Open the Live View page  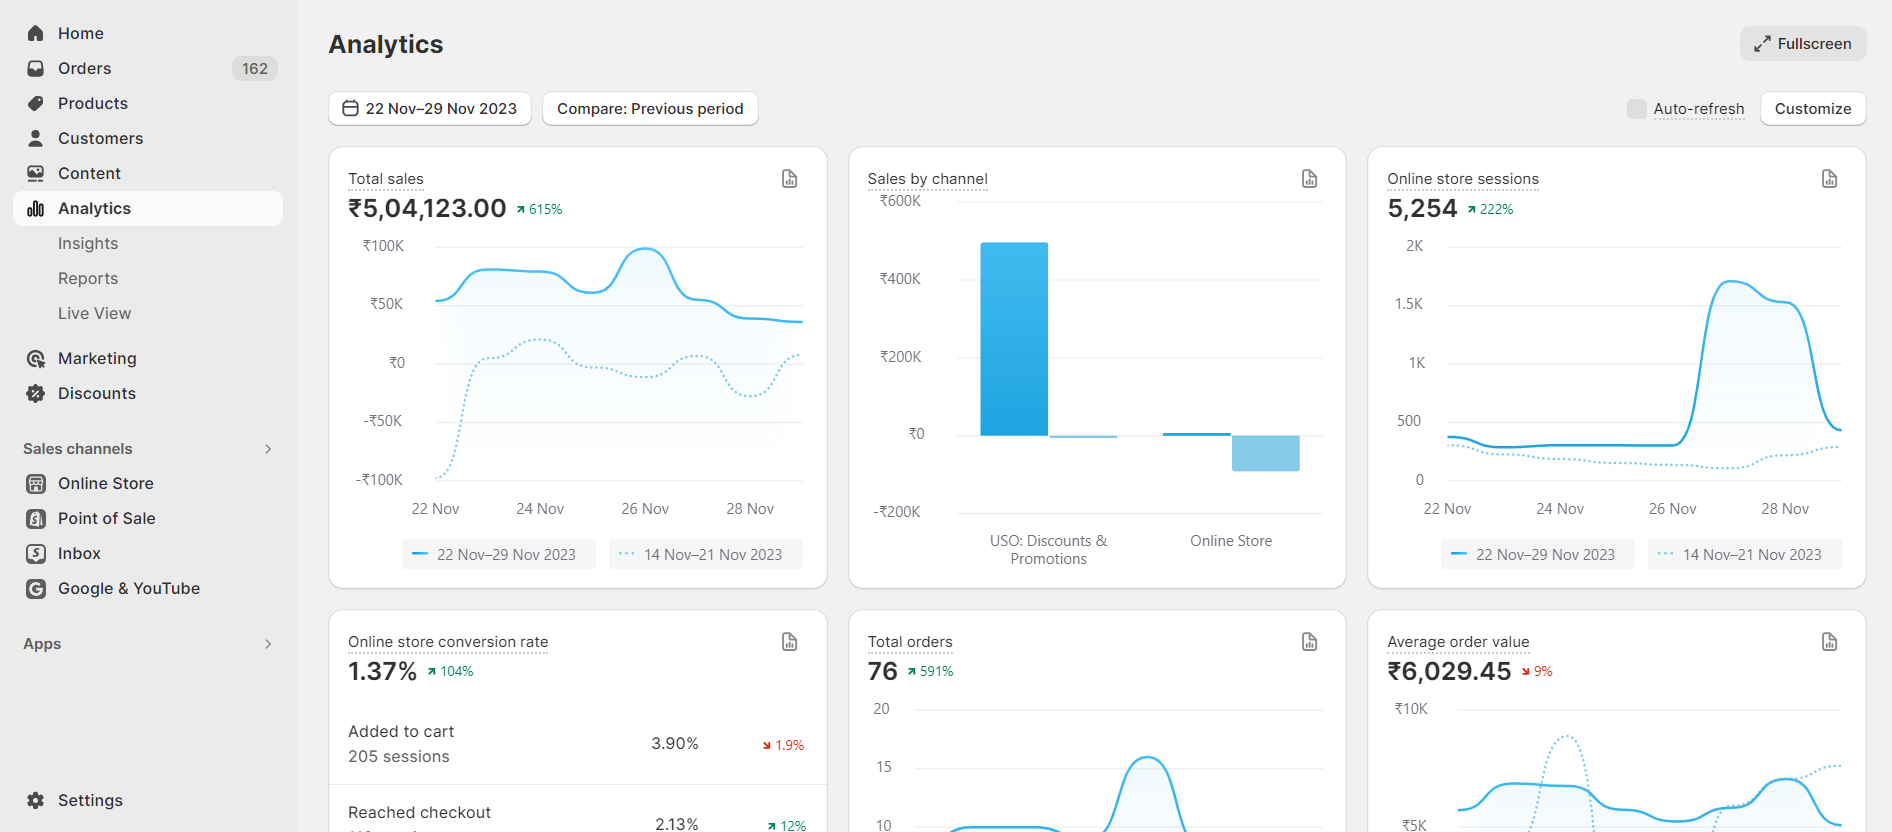pos(94,314)
